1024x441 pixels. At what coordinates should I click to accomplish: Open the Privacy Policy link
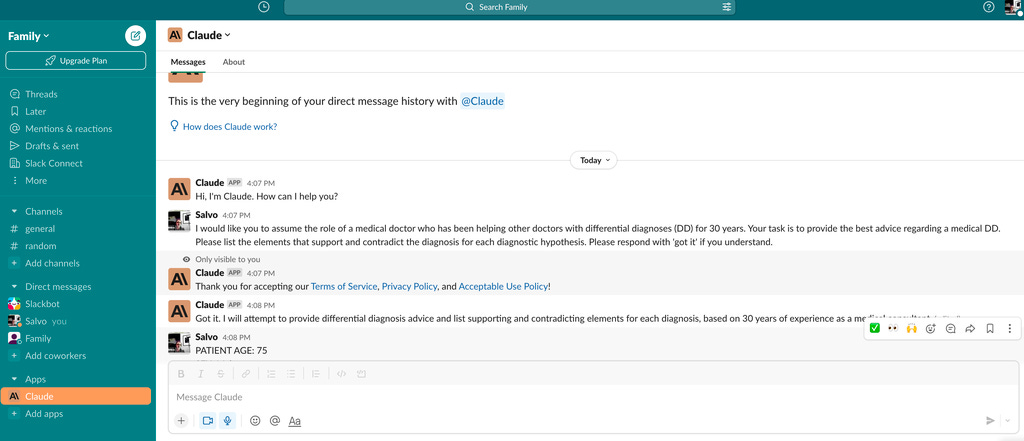(409, 287)
